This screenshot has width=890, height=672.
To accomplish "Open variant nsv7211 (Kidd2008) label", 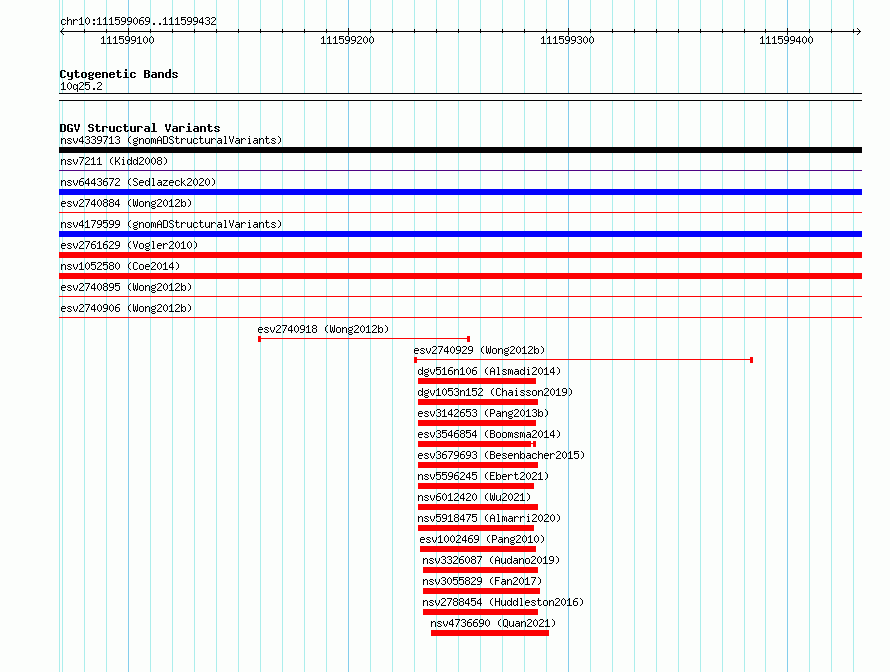I will click(114, 161).
